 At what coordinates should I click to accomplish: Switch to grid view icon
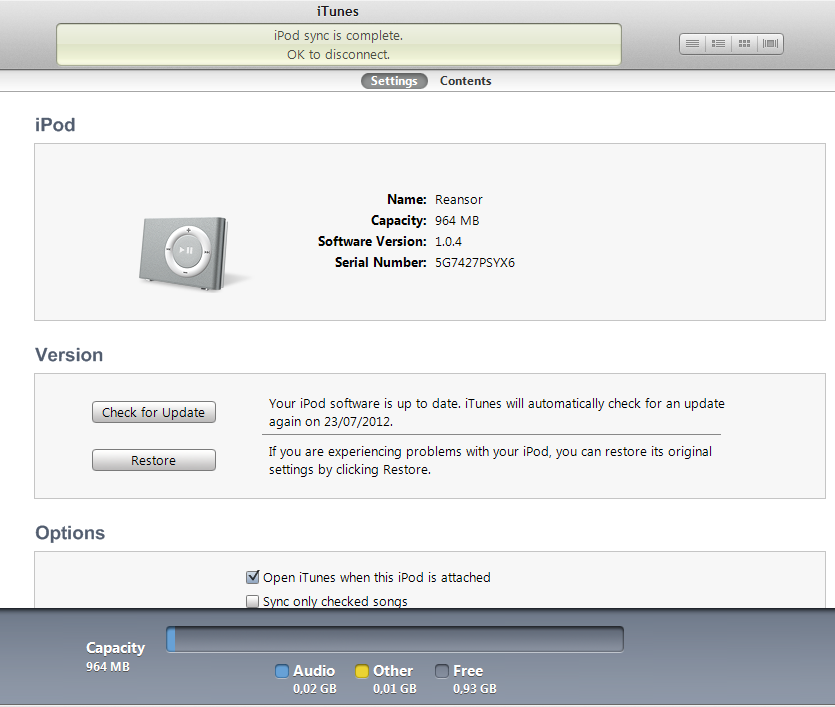[744, 44]
